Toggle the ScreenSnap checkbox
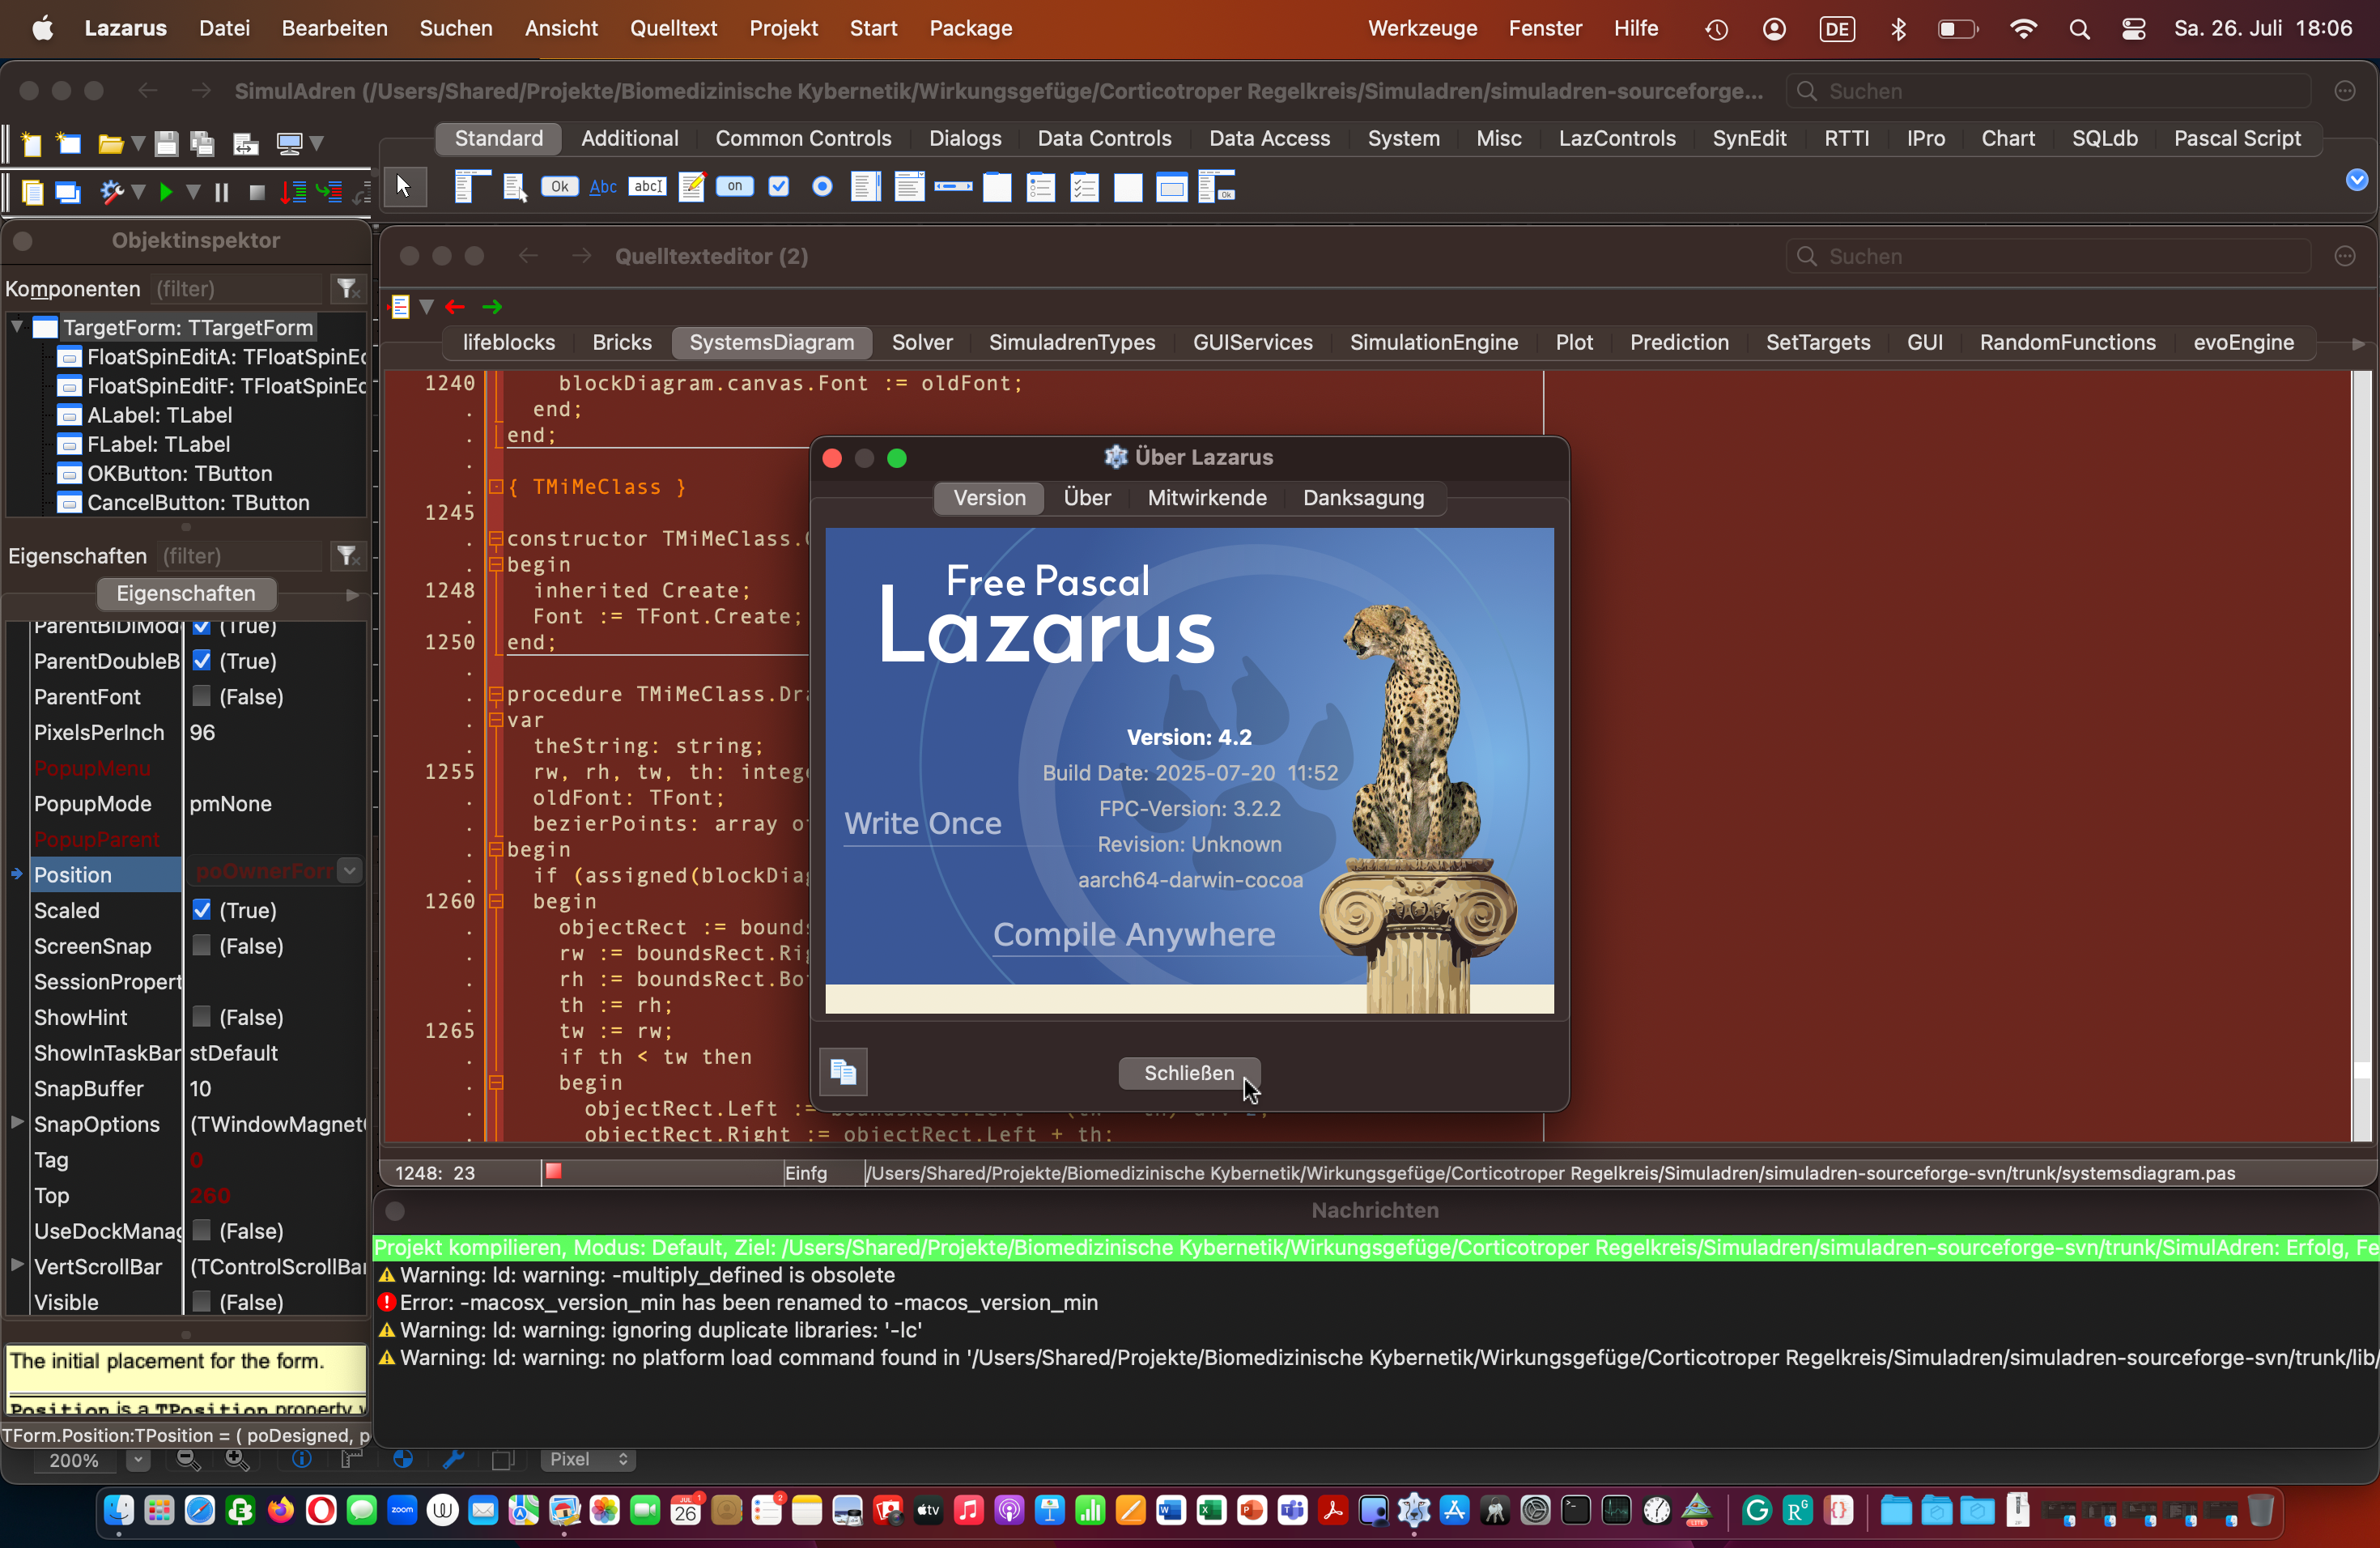The width and height of the screenshot is (2380, 1548). [202, 946]
